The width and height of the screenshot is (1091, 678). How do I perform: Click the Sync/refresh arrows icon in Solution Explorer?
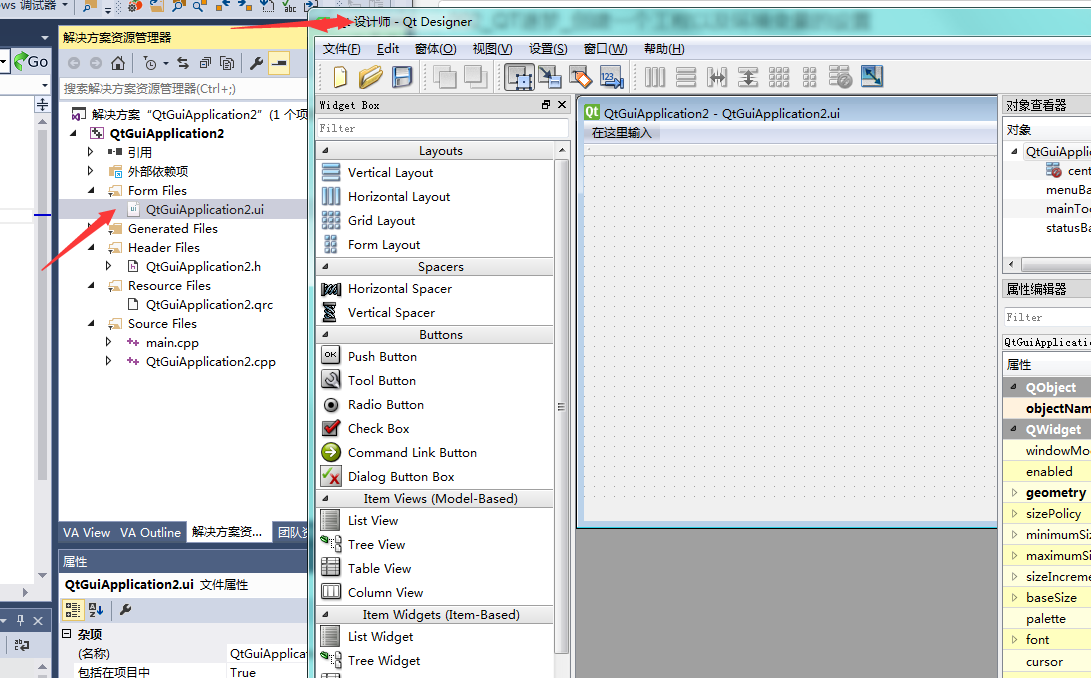tap(183, 63)
